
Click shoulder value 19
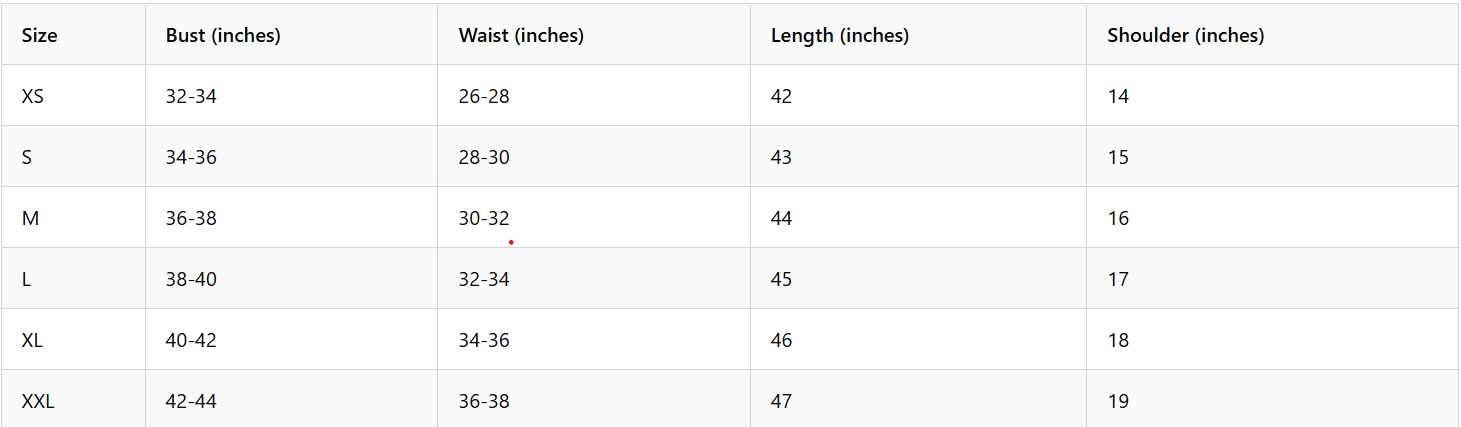point(1118,402)
